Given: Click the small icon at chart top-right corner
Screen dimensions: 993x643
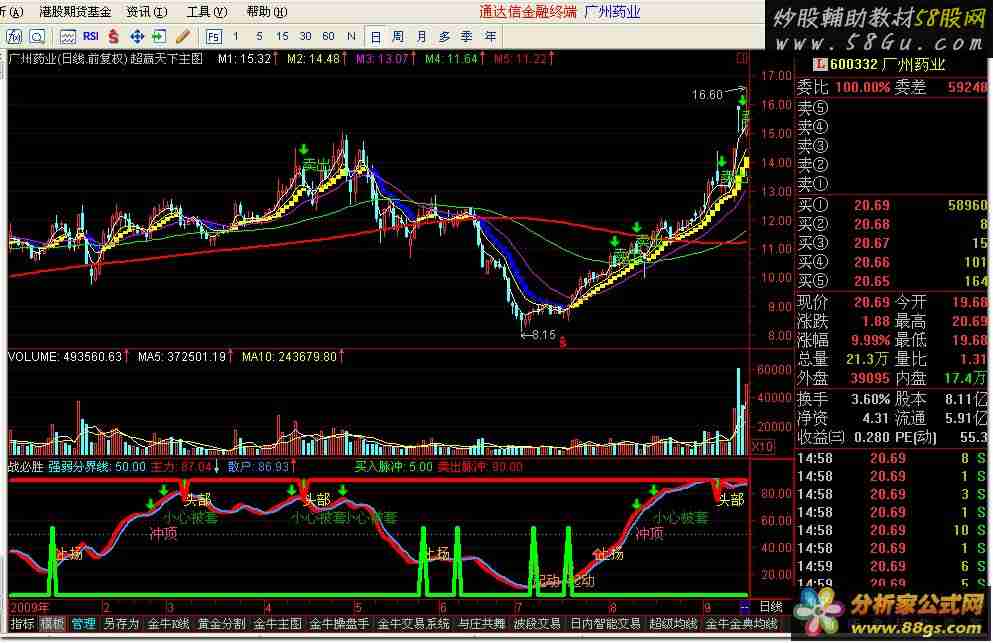Looking at the screenshot, I should pyautogui.click(x=742, y=58).
